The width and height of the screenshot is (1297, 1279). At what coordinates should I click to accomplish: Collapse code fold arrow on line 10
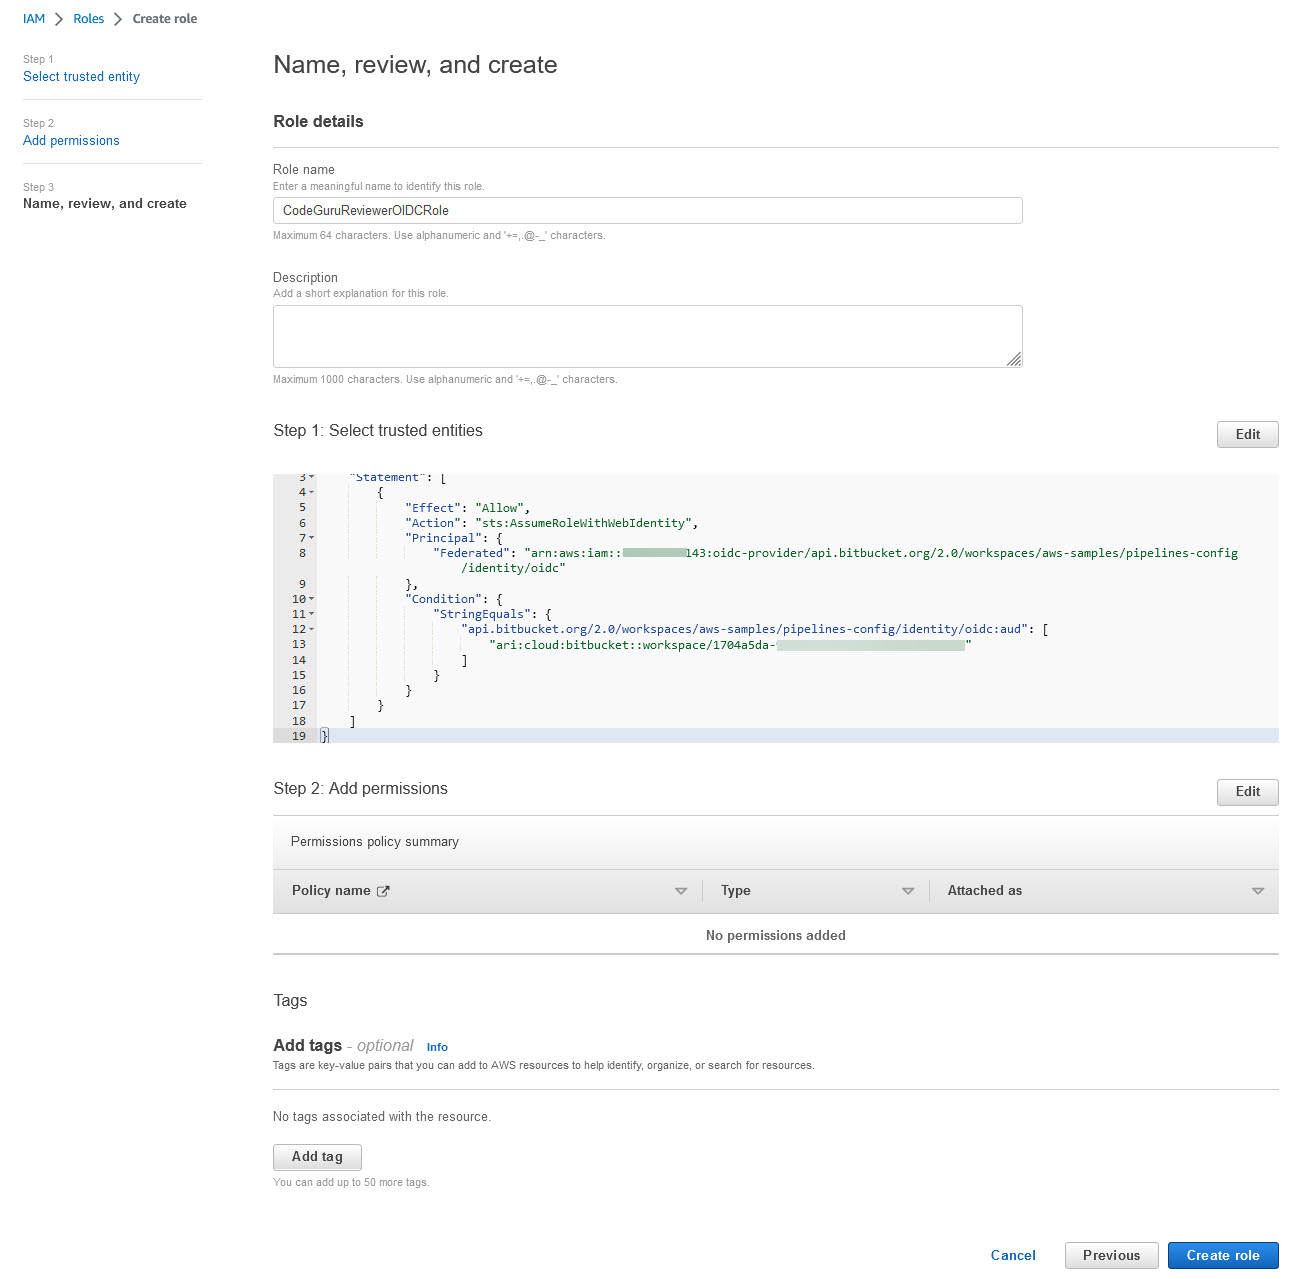coord(311,599)
